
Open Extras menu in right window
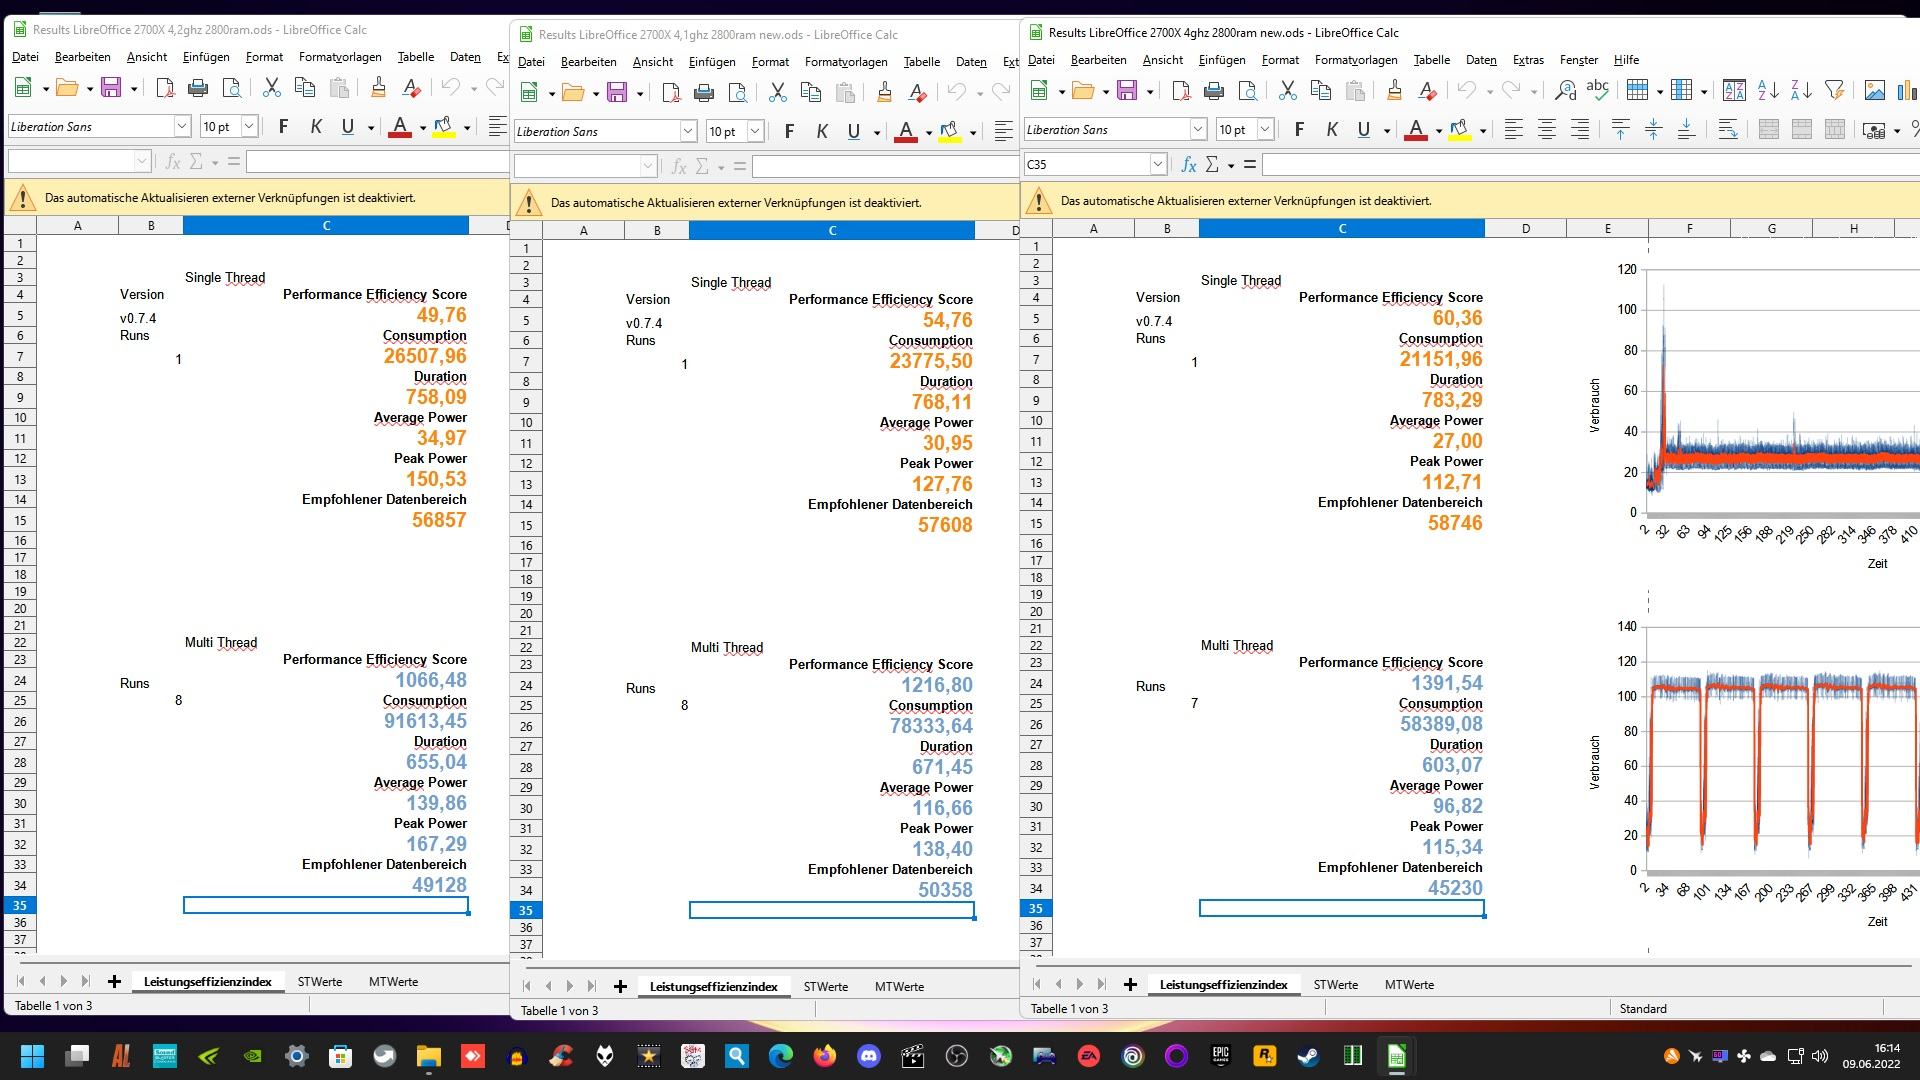coord(1528,60)
